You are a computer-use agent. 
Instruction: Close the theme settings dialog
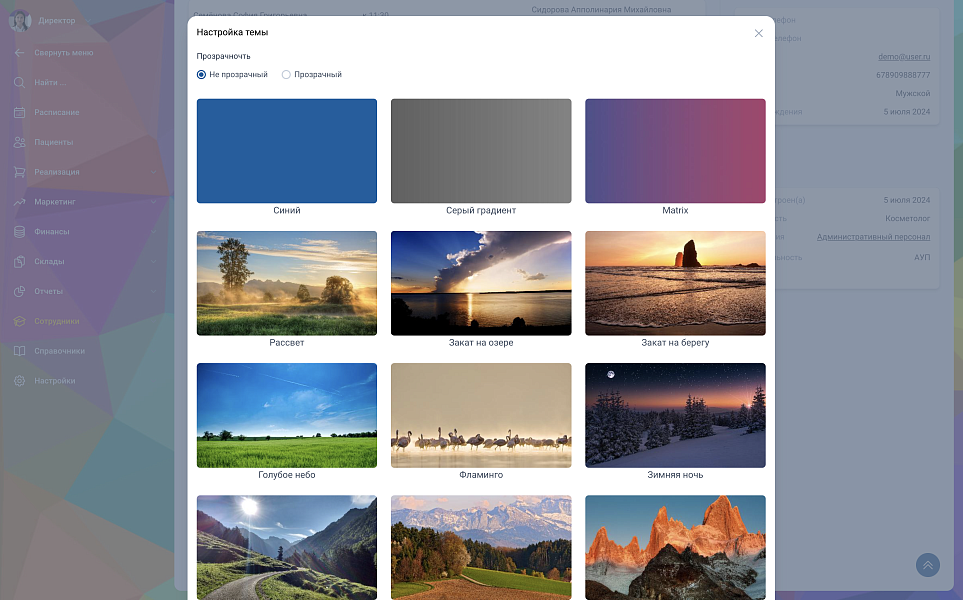tap(758, 33)
